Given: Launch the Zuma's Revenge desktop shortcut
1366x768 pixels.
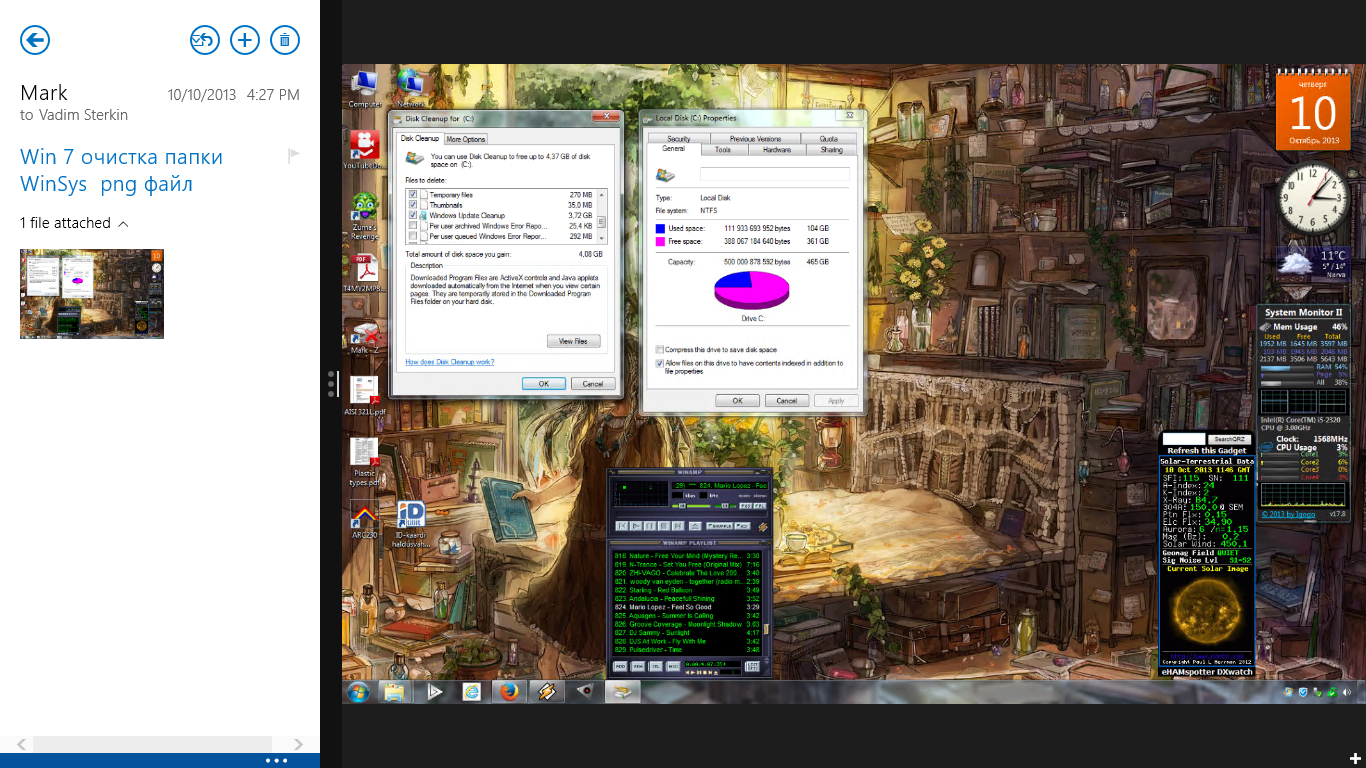Looking at the screenshot, I should pyautogui.click(x=364, y=213).
